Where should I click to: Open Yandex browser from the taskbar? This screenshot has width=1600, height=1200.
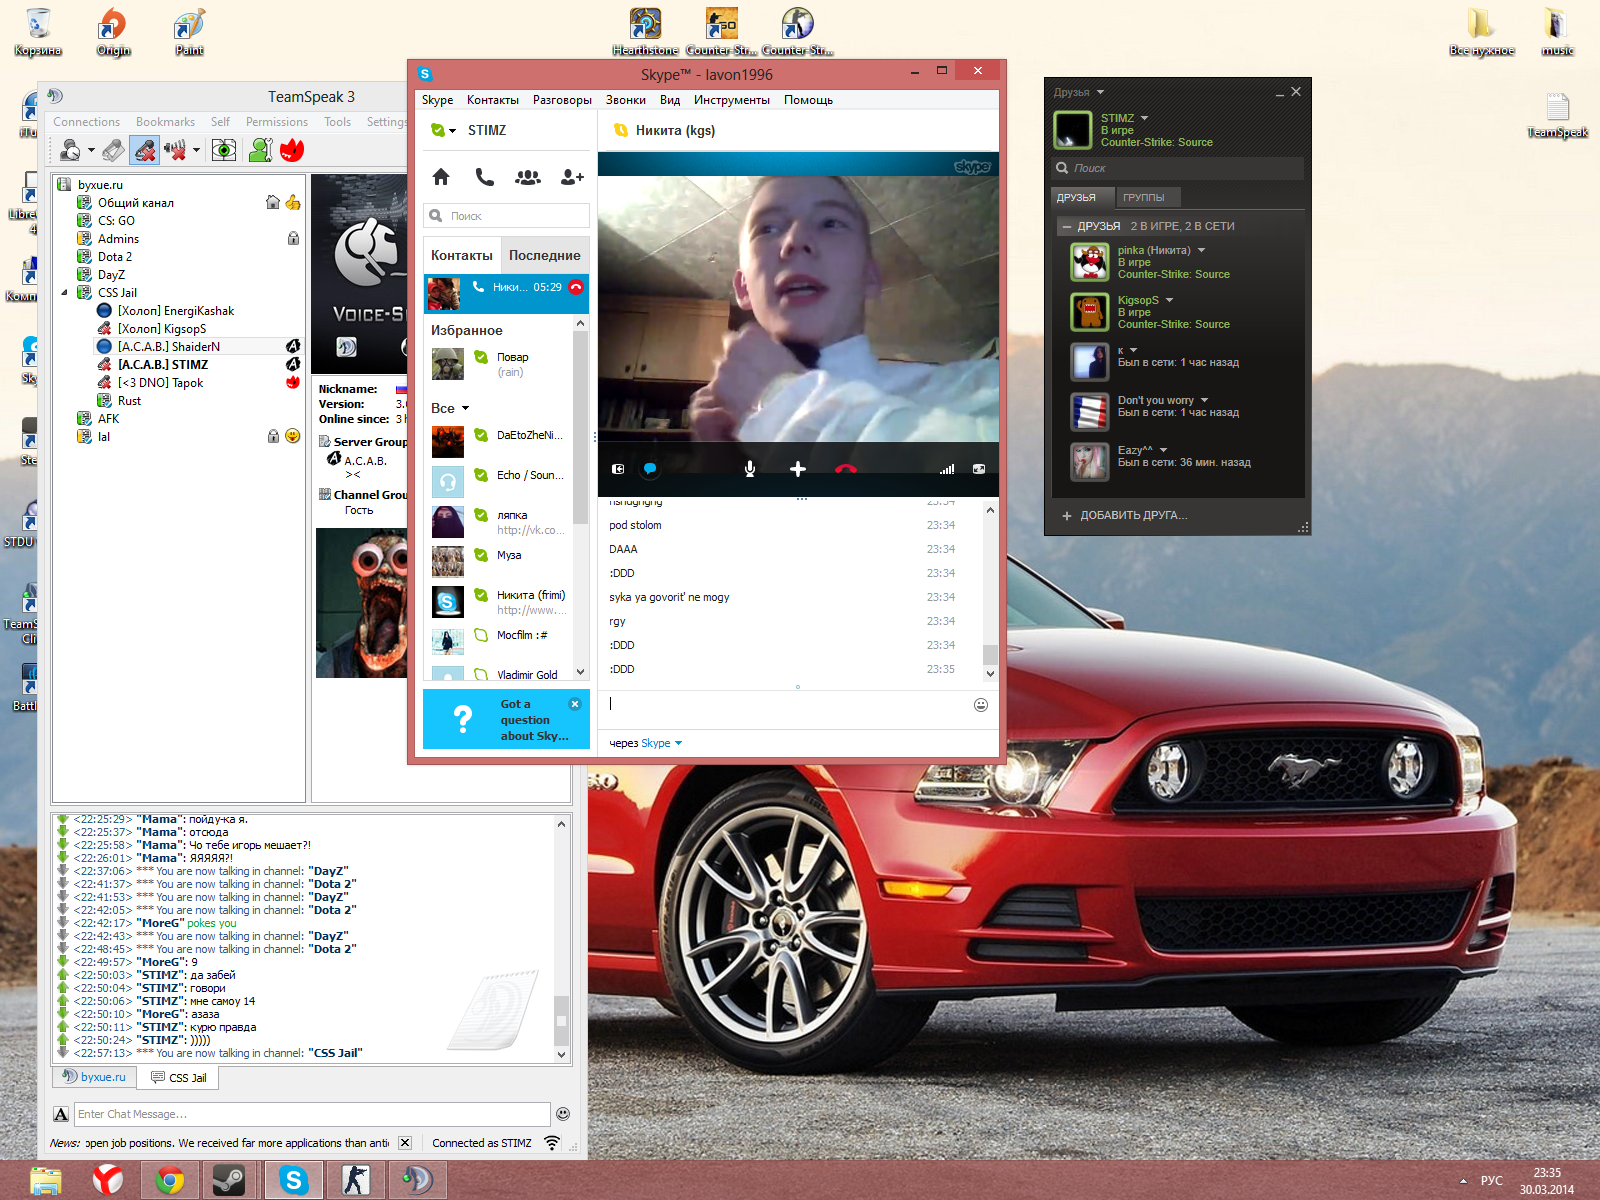pos(108,1180)
